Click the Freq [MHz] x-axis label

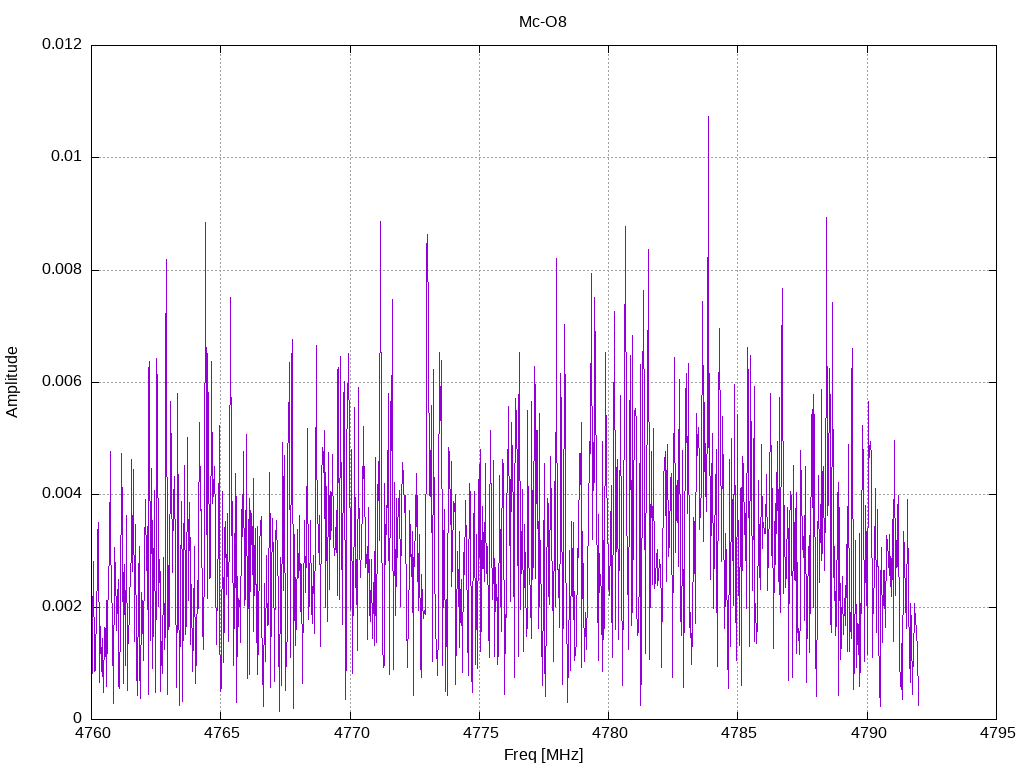(543, 755)
